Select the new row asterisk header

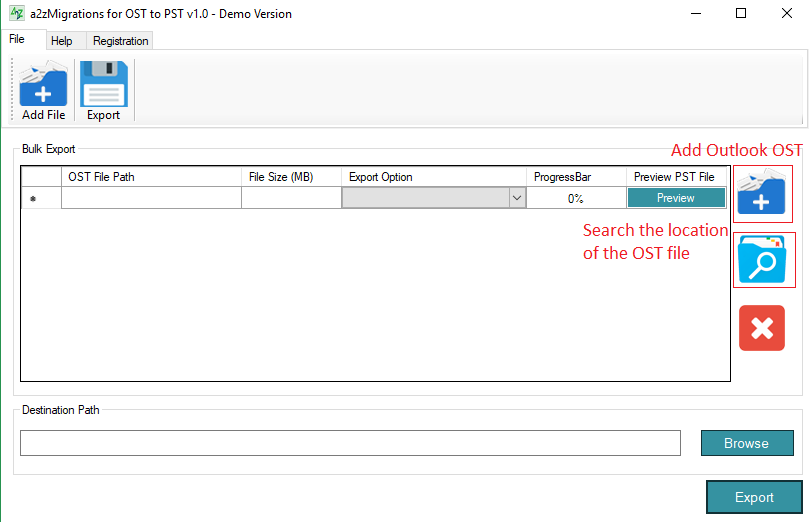coord(41,198)
